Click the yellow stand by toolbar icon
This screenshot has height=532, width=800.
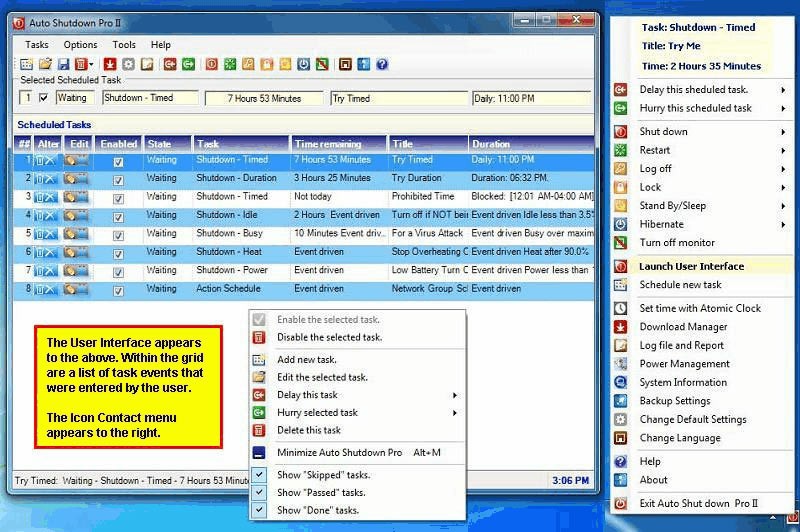285,64
